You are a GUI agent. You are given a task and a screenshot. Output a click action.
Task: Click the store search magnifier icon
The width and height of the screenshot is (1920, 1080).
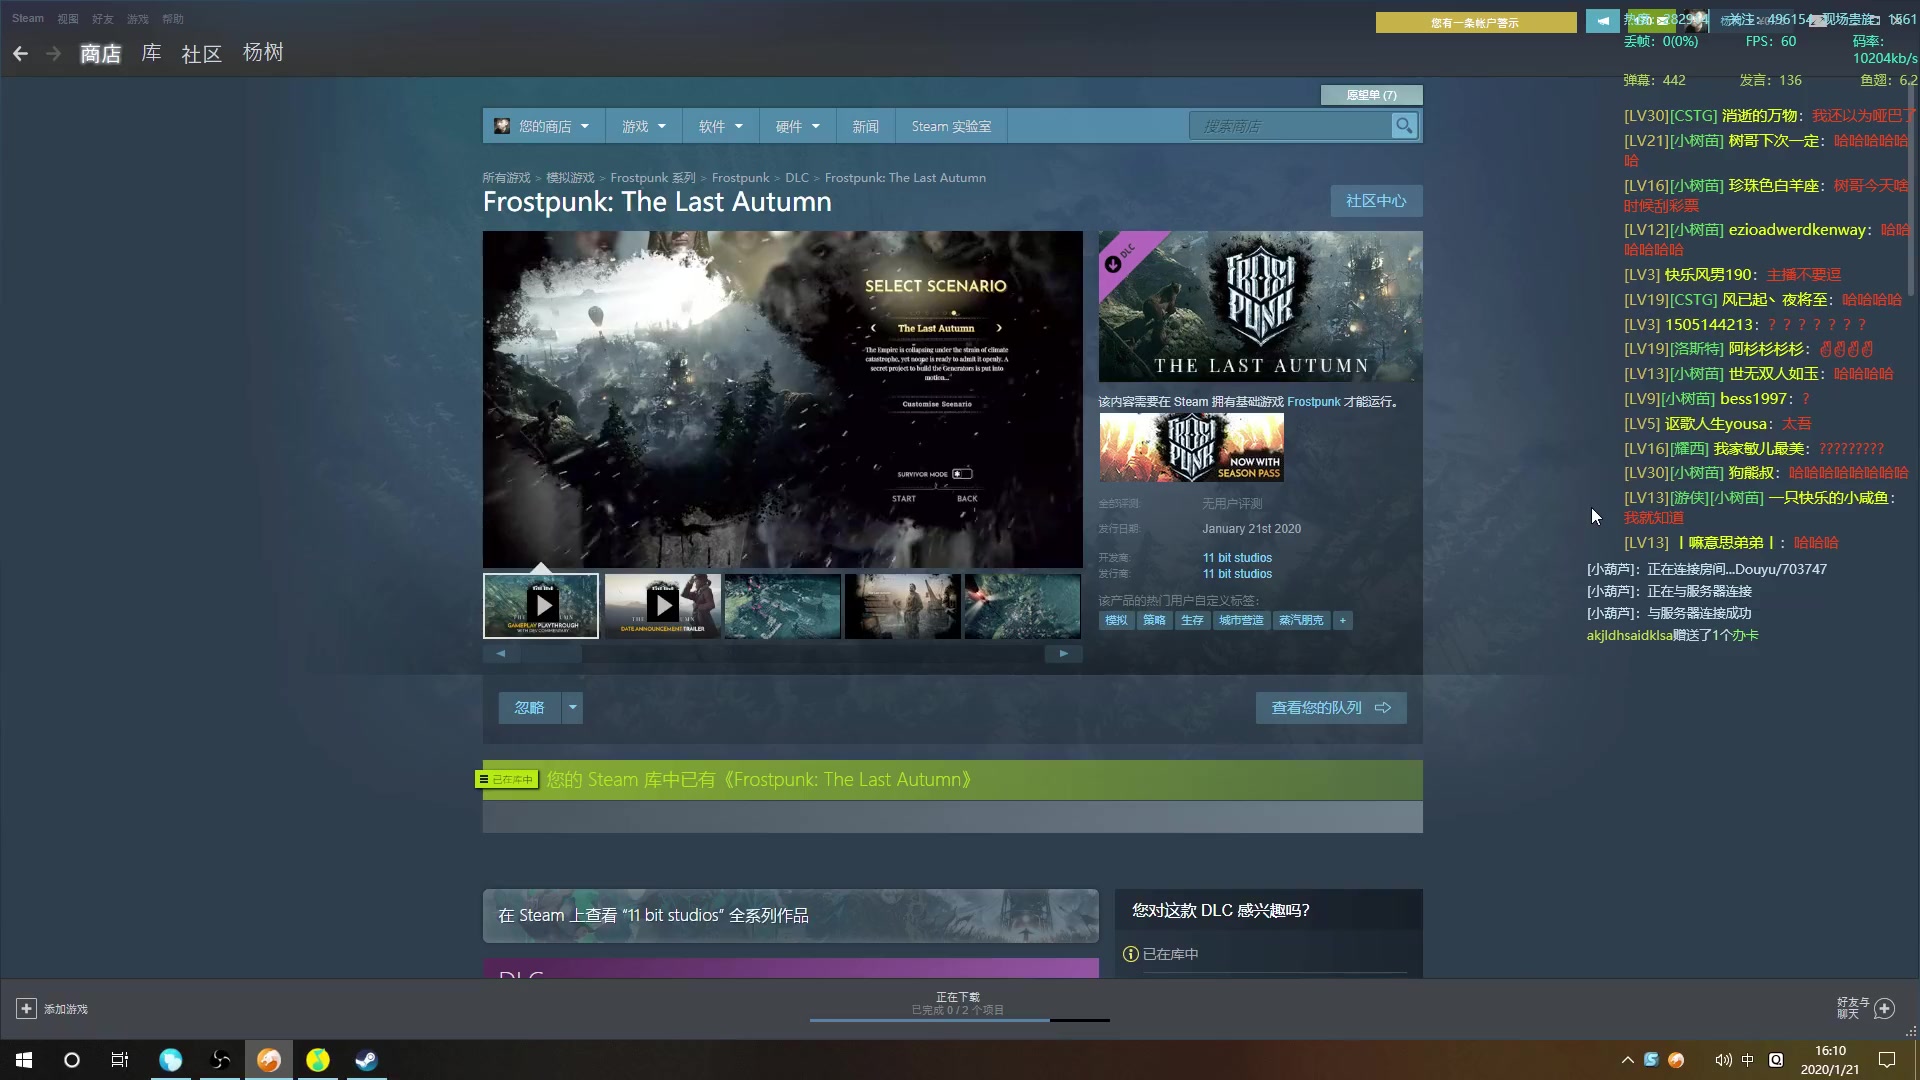click(x=1404, y=126)
